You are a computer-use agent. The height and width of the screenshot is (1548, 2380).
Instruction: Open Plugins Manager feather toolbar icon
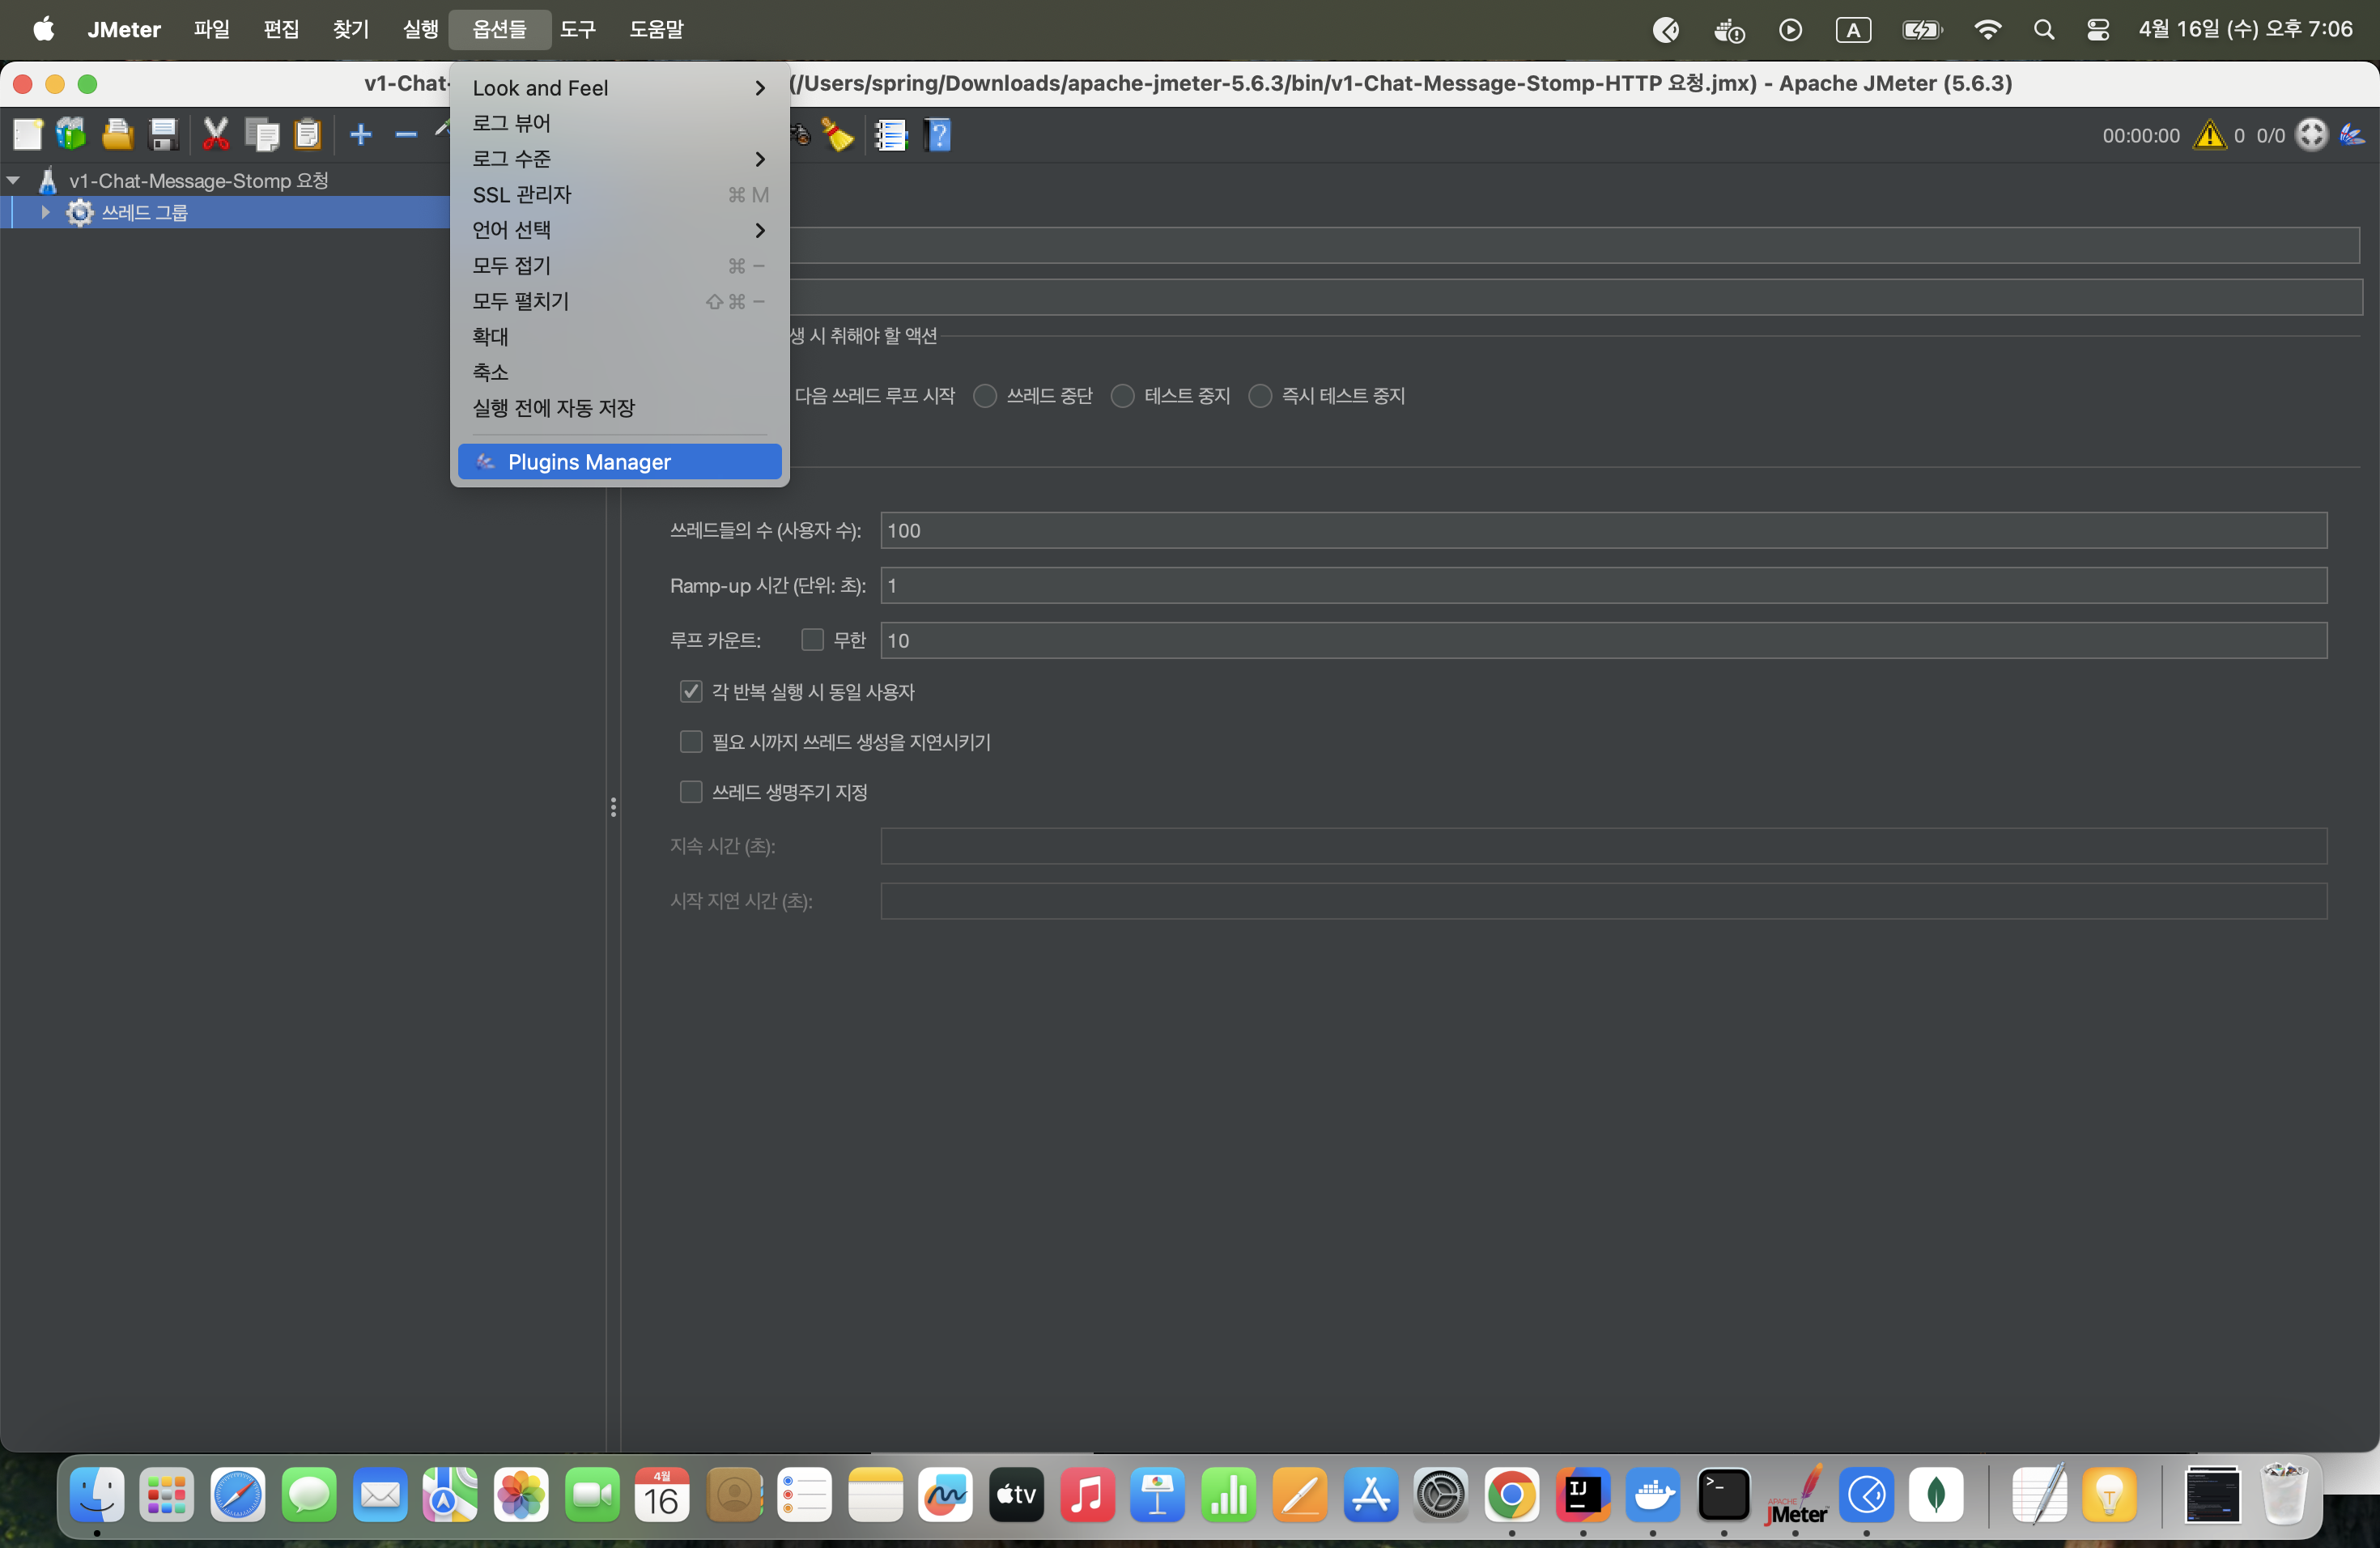coord(2353,135)
